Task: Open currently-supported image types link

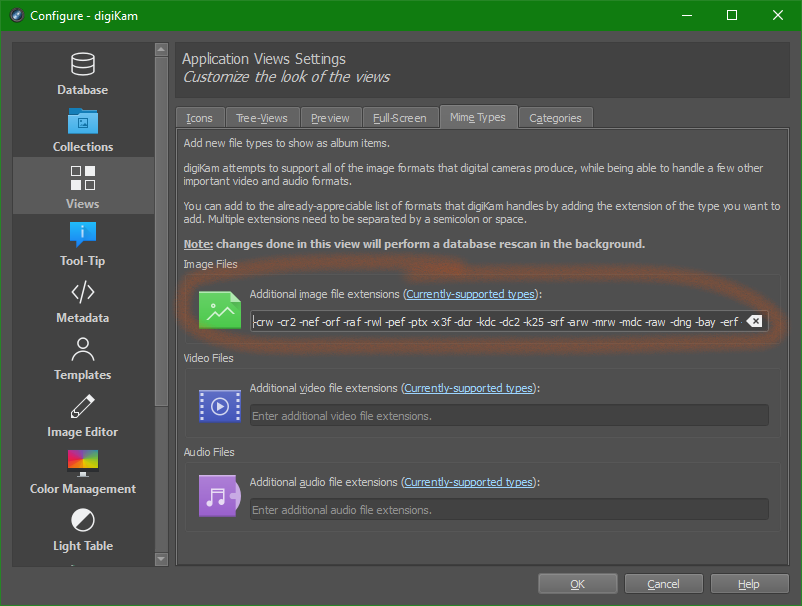Action: click(x=470, y=294)
